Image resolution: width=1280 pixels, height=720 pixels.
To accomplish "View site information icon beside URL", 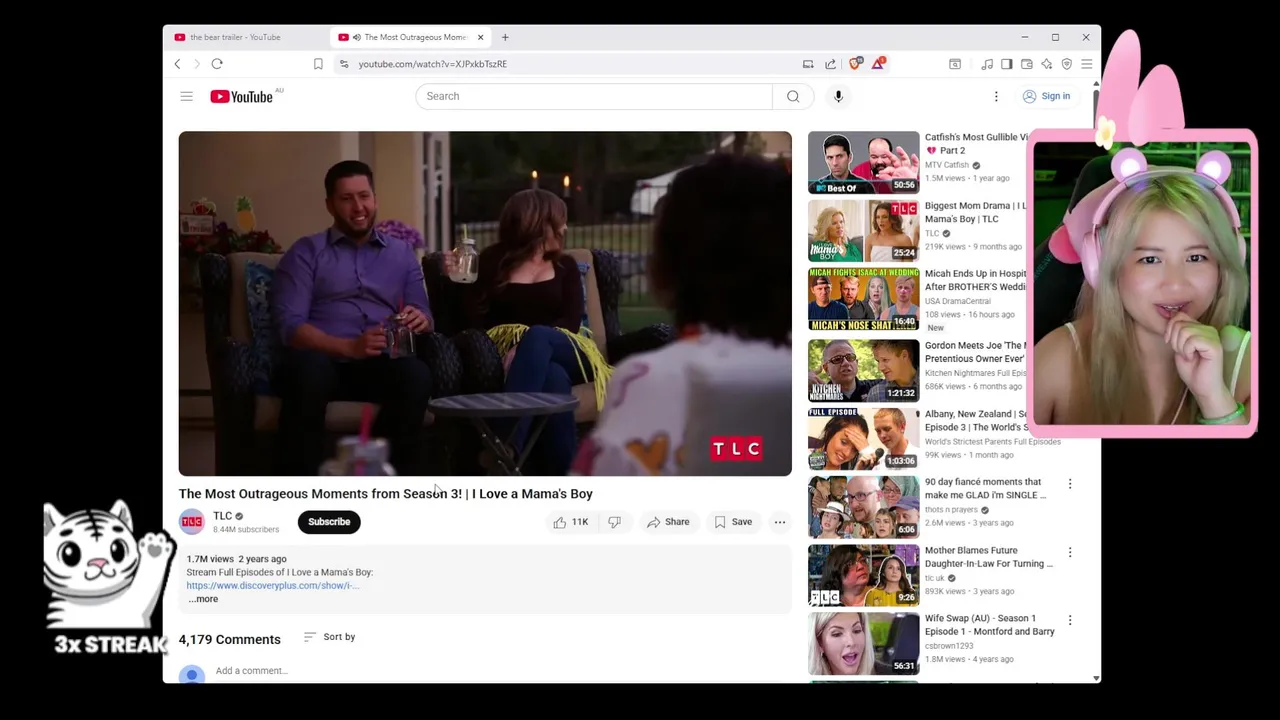I will (x=344, y=64).
